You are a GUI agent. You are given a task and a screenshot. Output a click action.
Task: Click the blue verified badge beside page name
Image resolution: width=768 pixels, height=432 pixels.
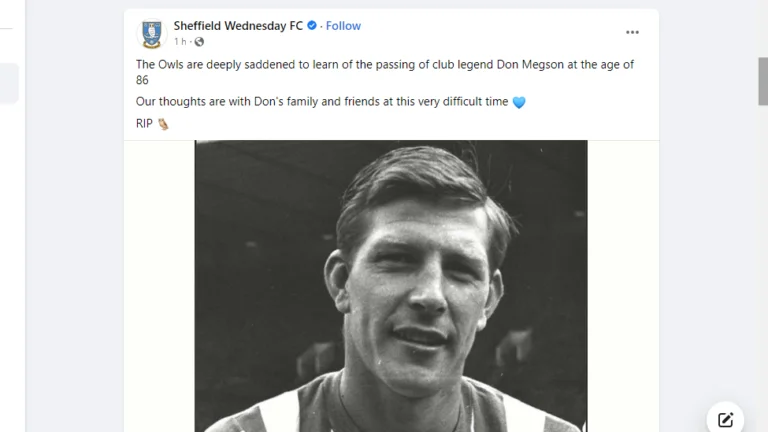(312, 26)
